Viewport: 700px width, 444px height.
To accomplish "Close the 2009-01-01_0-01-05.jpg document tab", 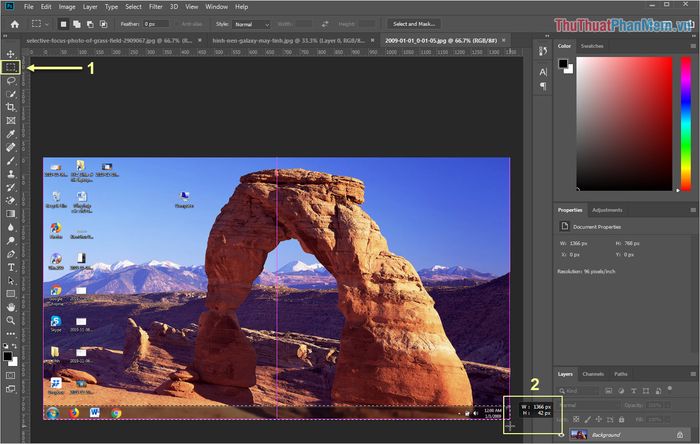I will click(x=504, y=40).
